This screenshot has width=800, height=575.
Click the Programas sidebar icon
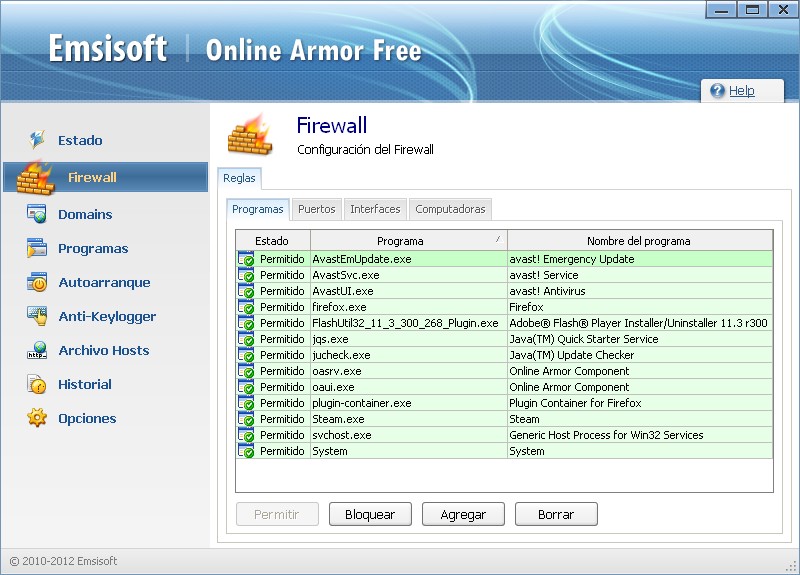coord(37,248)
